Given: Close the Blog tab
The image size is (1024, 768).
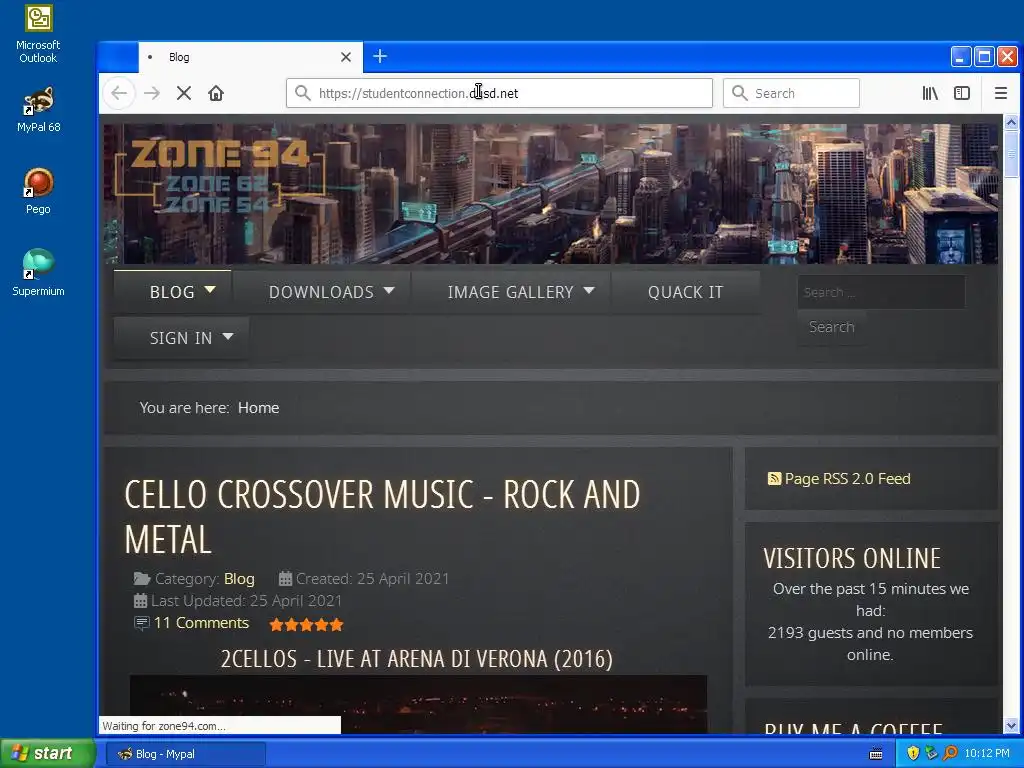Looking at the screenshot, I should click(345, 57).
